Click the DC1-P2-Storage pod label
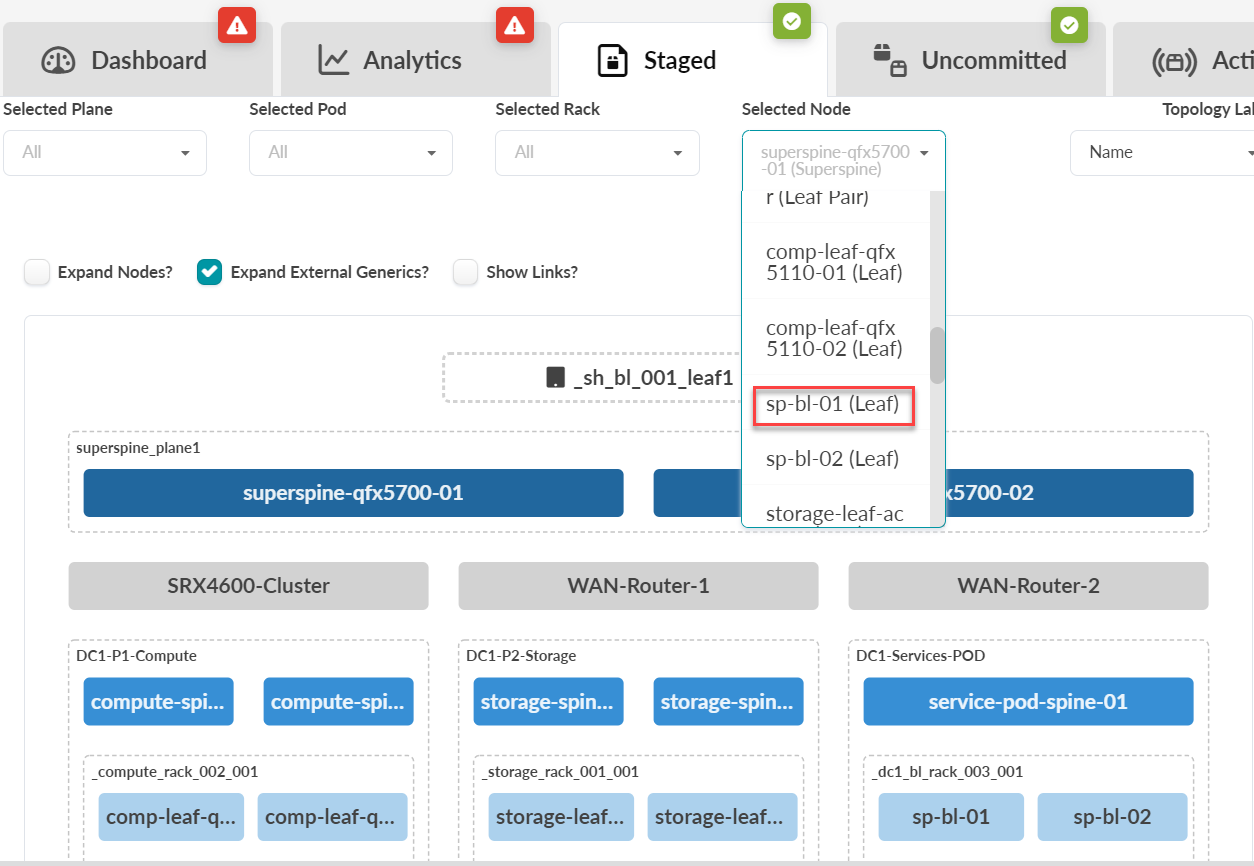 (x=521, y=656)
